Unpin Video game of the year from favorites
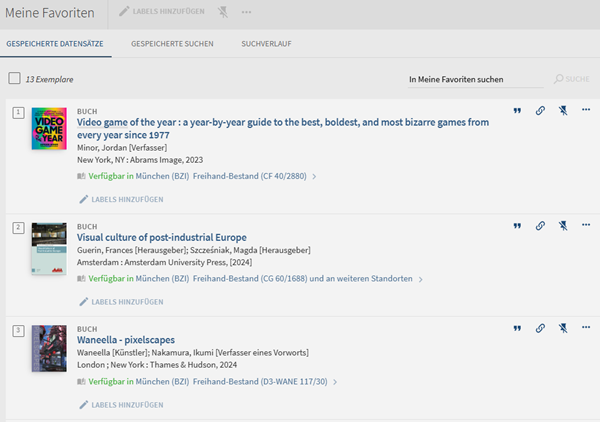The width and height of the screenshot is (600, 422). pyautogui.click(x=563, y=111)
